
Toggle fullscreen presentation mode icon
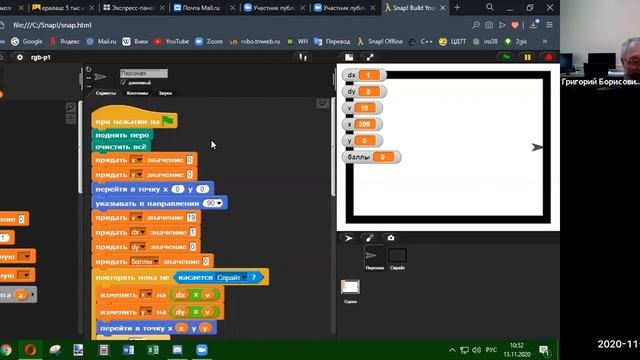[370, 58]
